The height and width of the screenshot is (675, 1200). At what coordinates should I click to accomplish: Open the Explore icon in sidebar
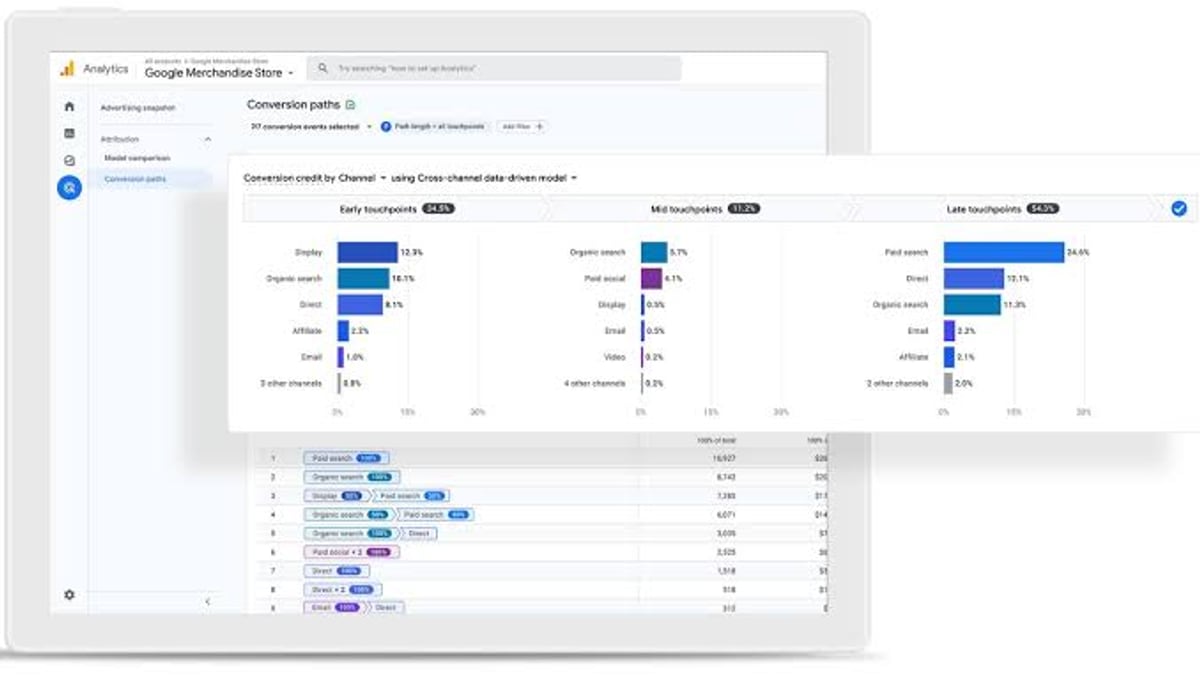pyautogui.click(x=69, y=160)
